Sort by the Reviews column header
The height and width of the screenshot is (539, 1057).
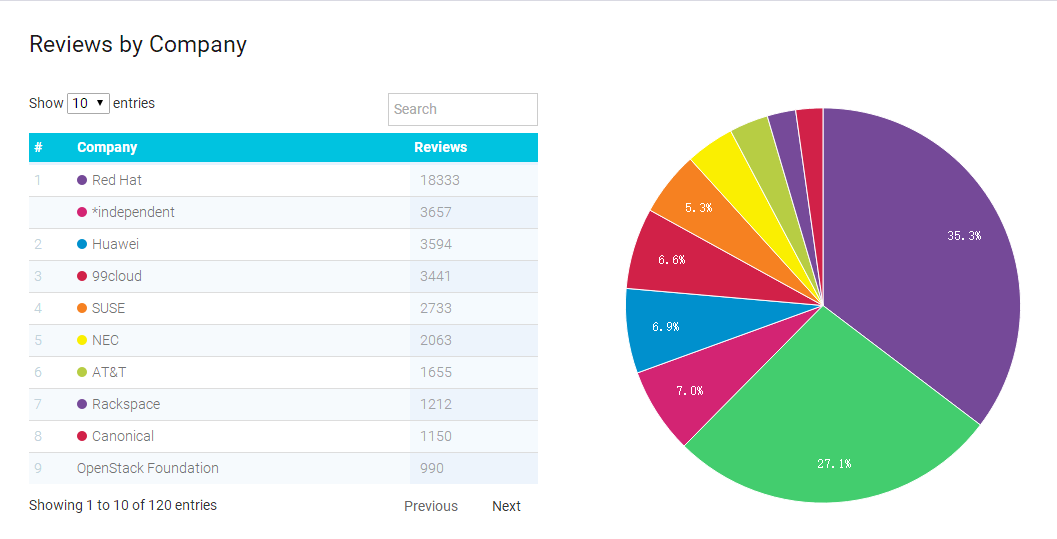point(440,148)
